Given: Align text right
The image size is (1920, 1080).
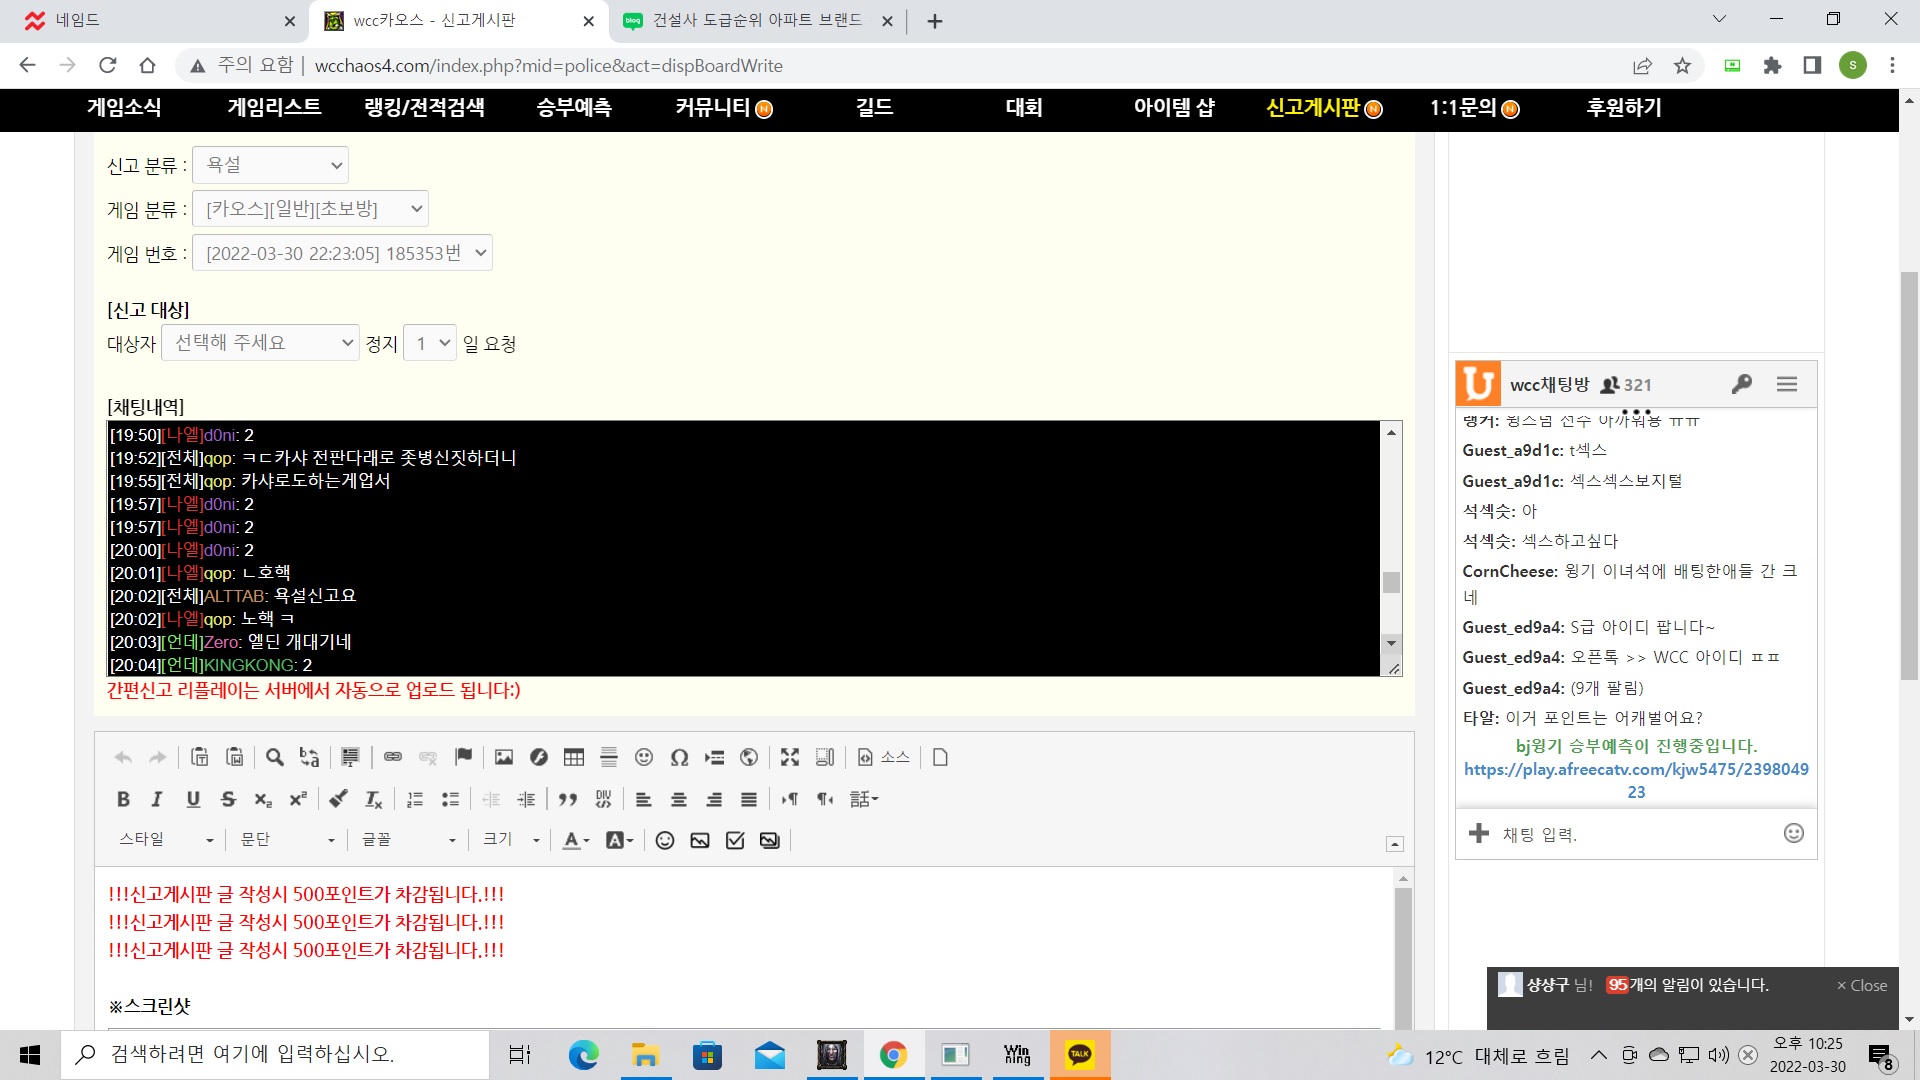Looking at the screenshot, I should pyautogui.click(x=714, y=799).
